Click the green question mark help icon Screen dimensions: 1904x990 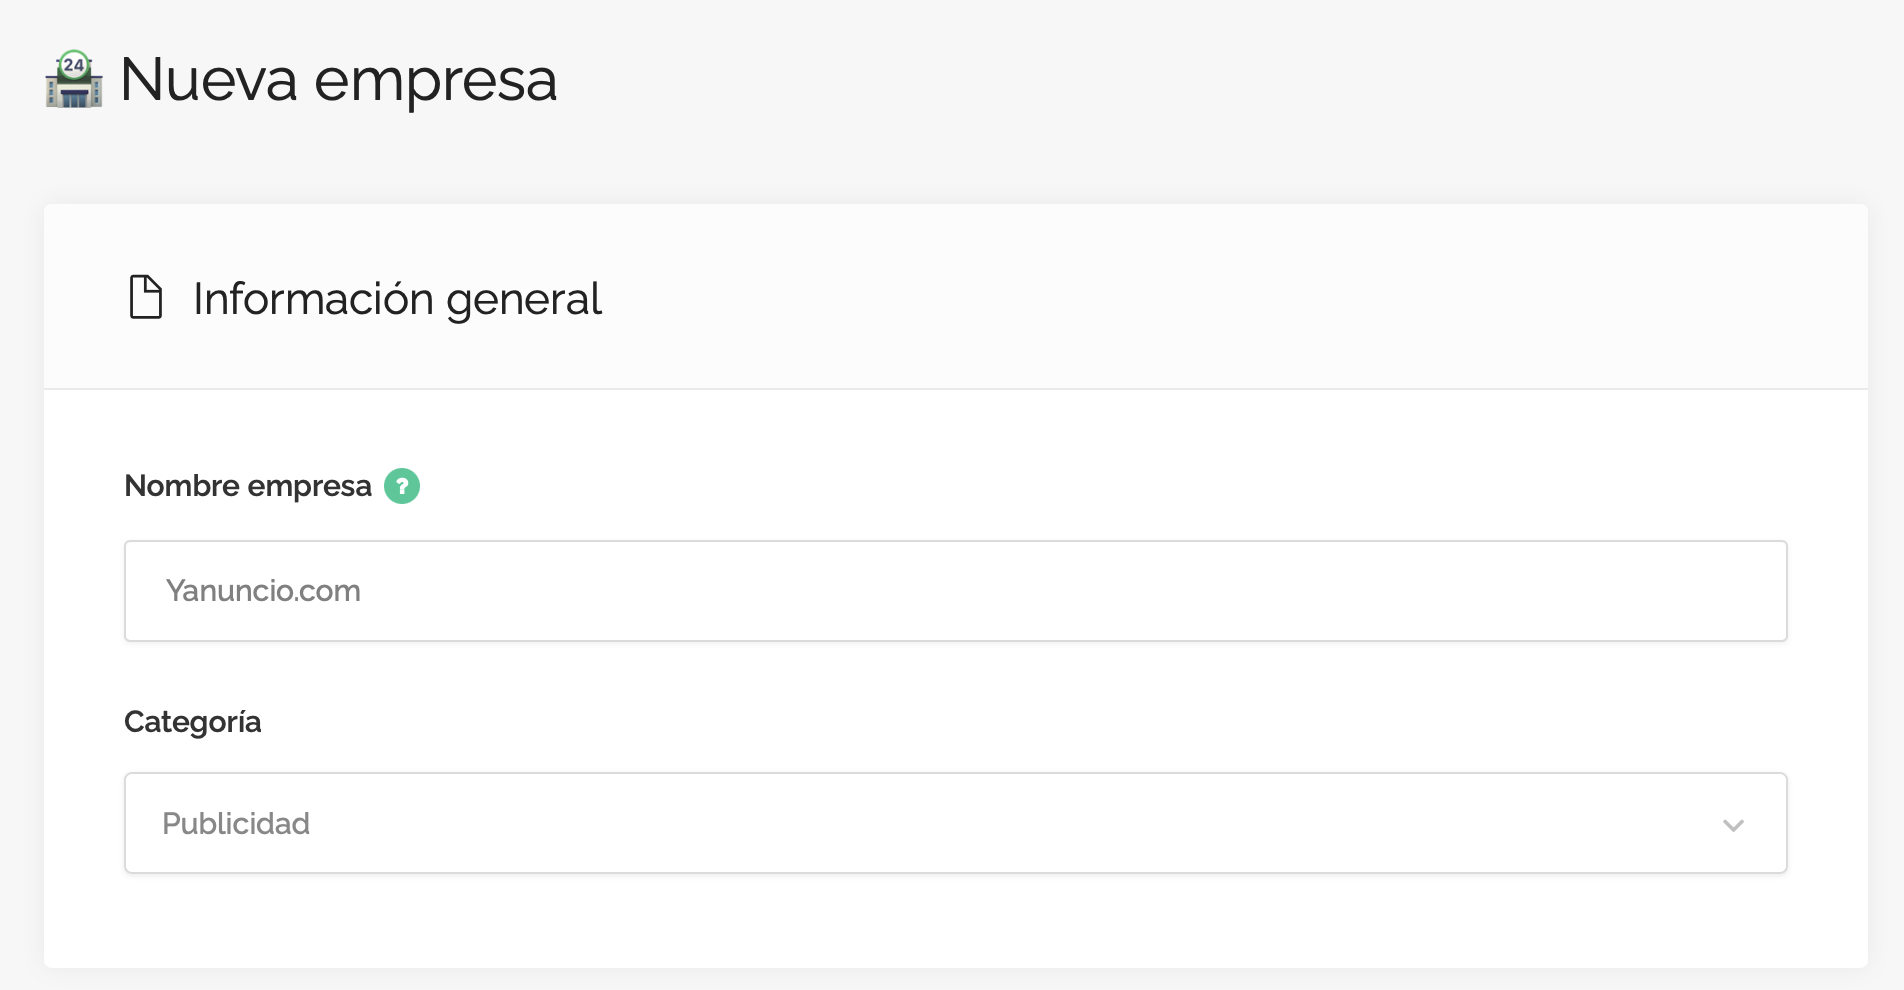tap(402, 486)
